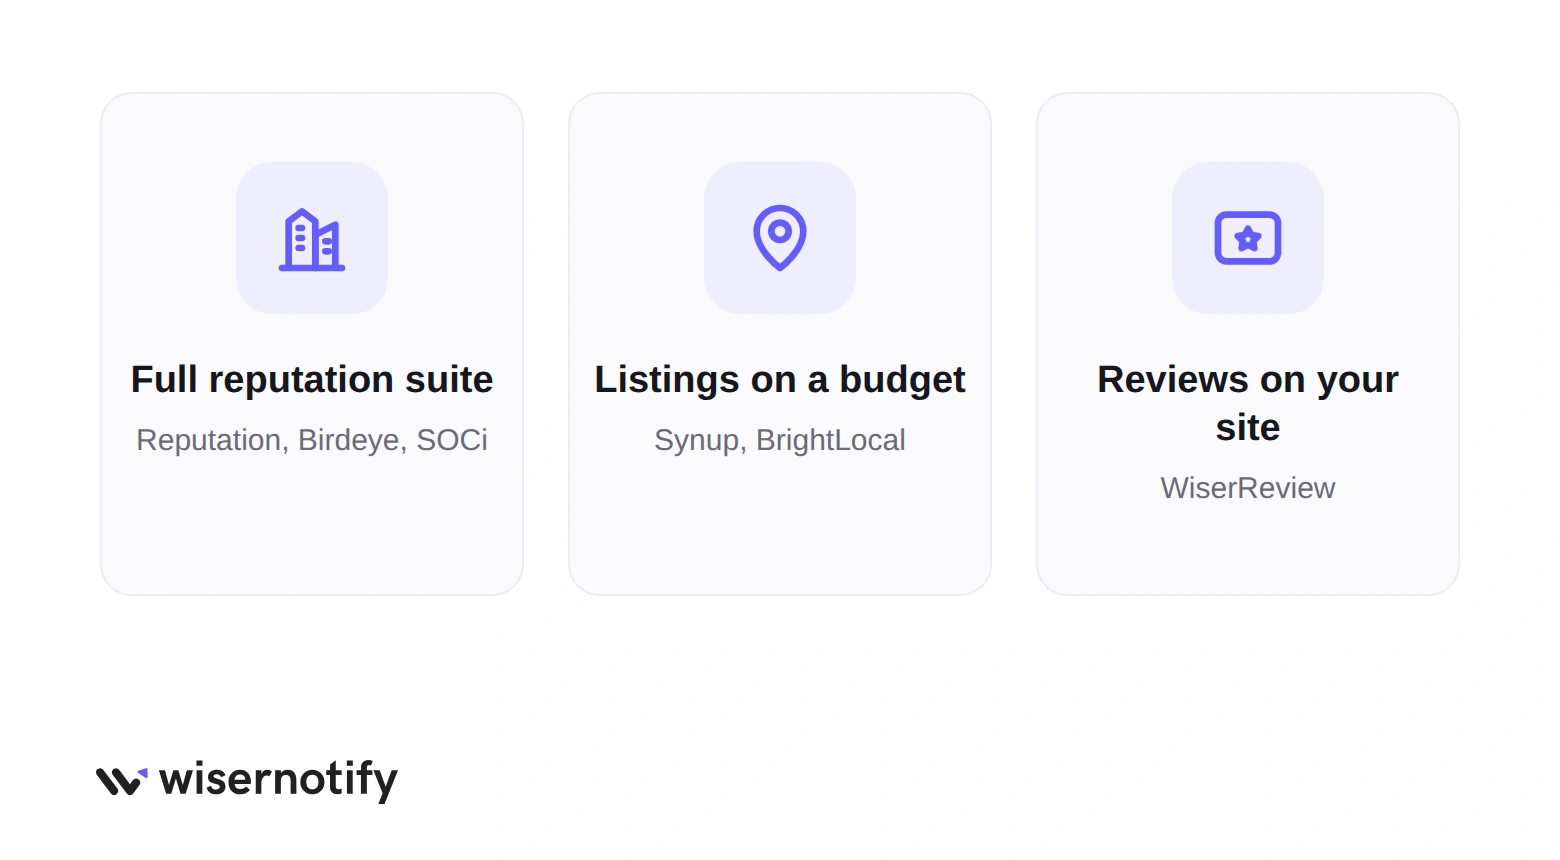This screenshot has height=860, width=1560.
Task: Click the building icon on reputation suite card
Action: (312, 239)
